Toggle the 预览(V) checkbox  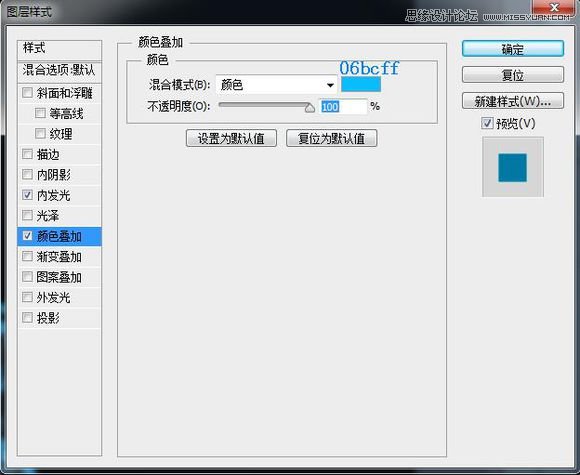(487, 123)
